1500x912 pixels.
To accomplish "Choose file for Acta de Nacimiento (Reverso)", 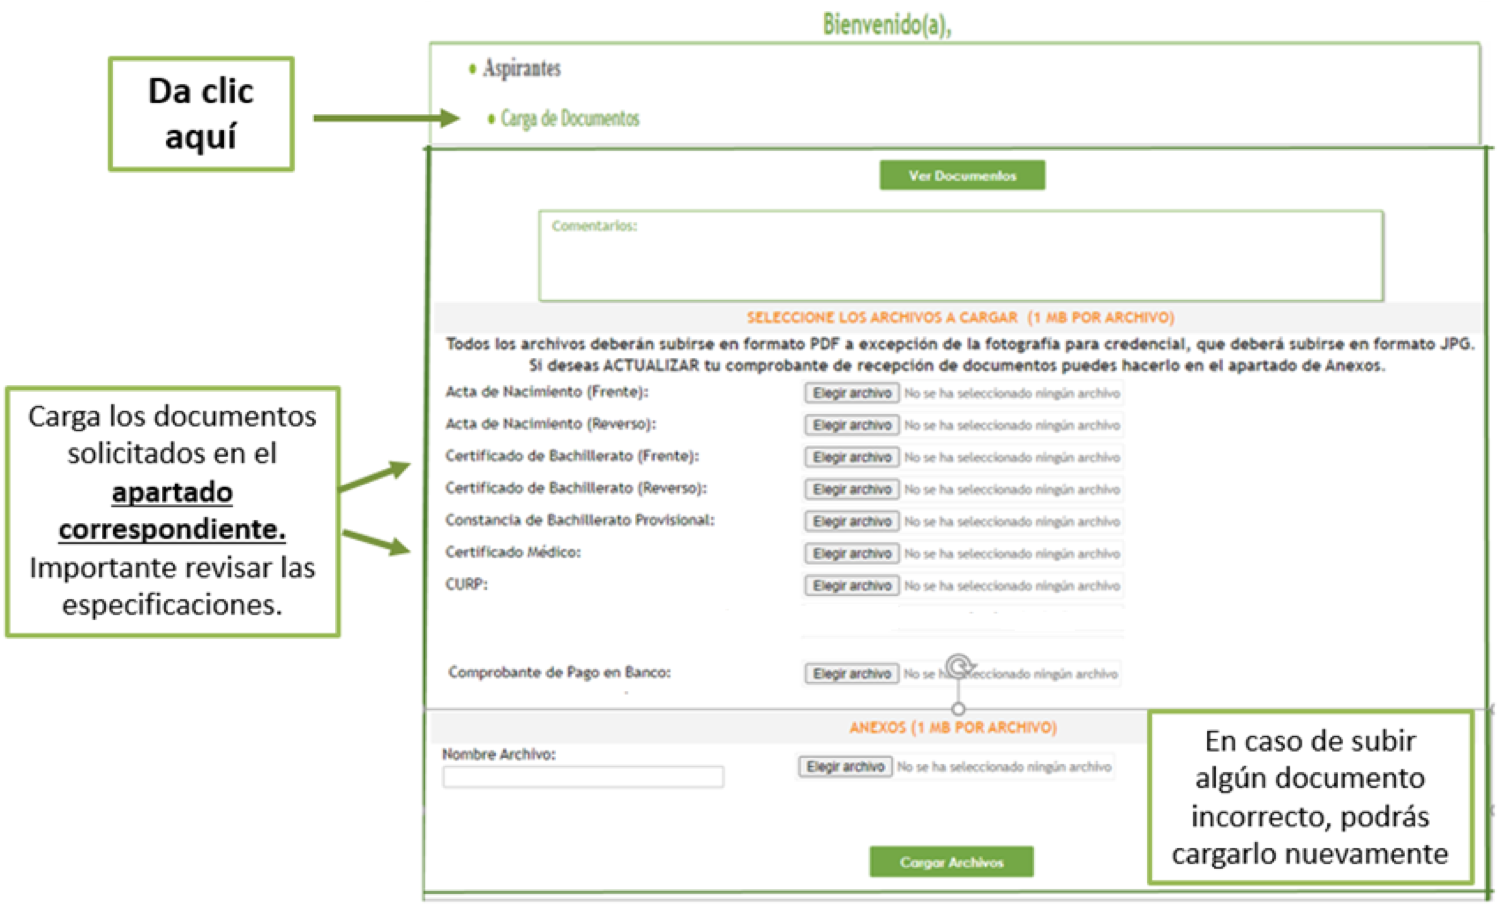I will [x=851, y=425].
